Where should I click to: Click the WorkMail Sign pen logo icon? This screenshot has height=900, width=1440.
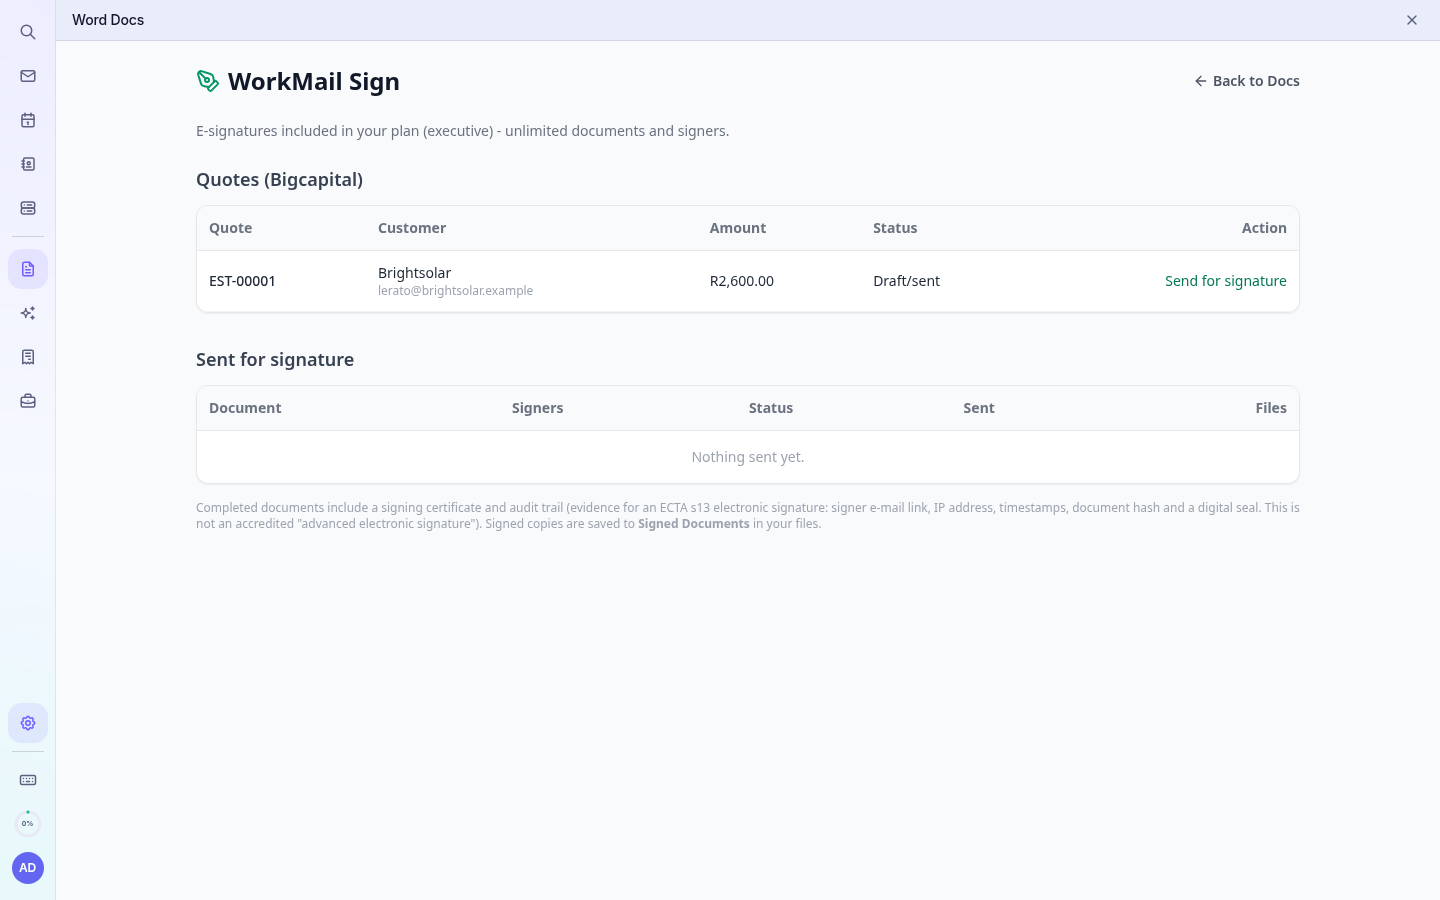208,81
